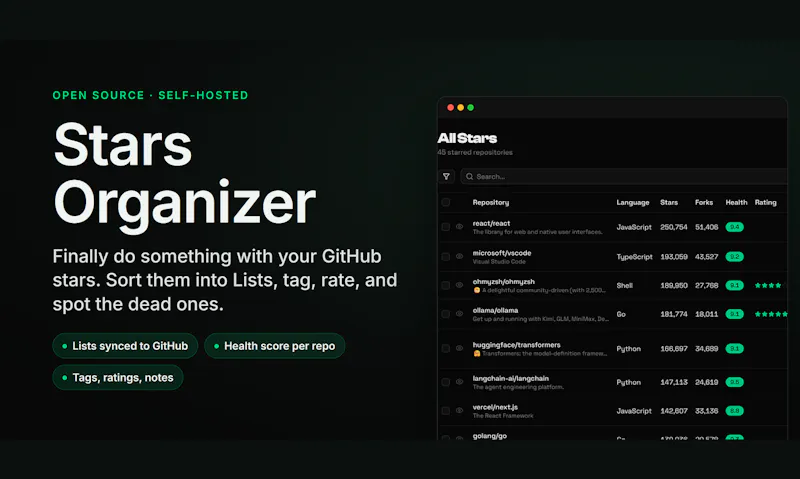Screen dimensions: 800x479
Task: Click the yellow minimize dot of the All Stars window
Action: click(461, 107)
